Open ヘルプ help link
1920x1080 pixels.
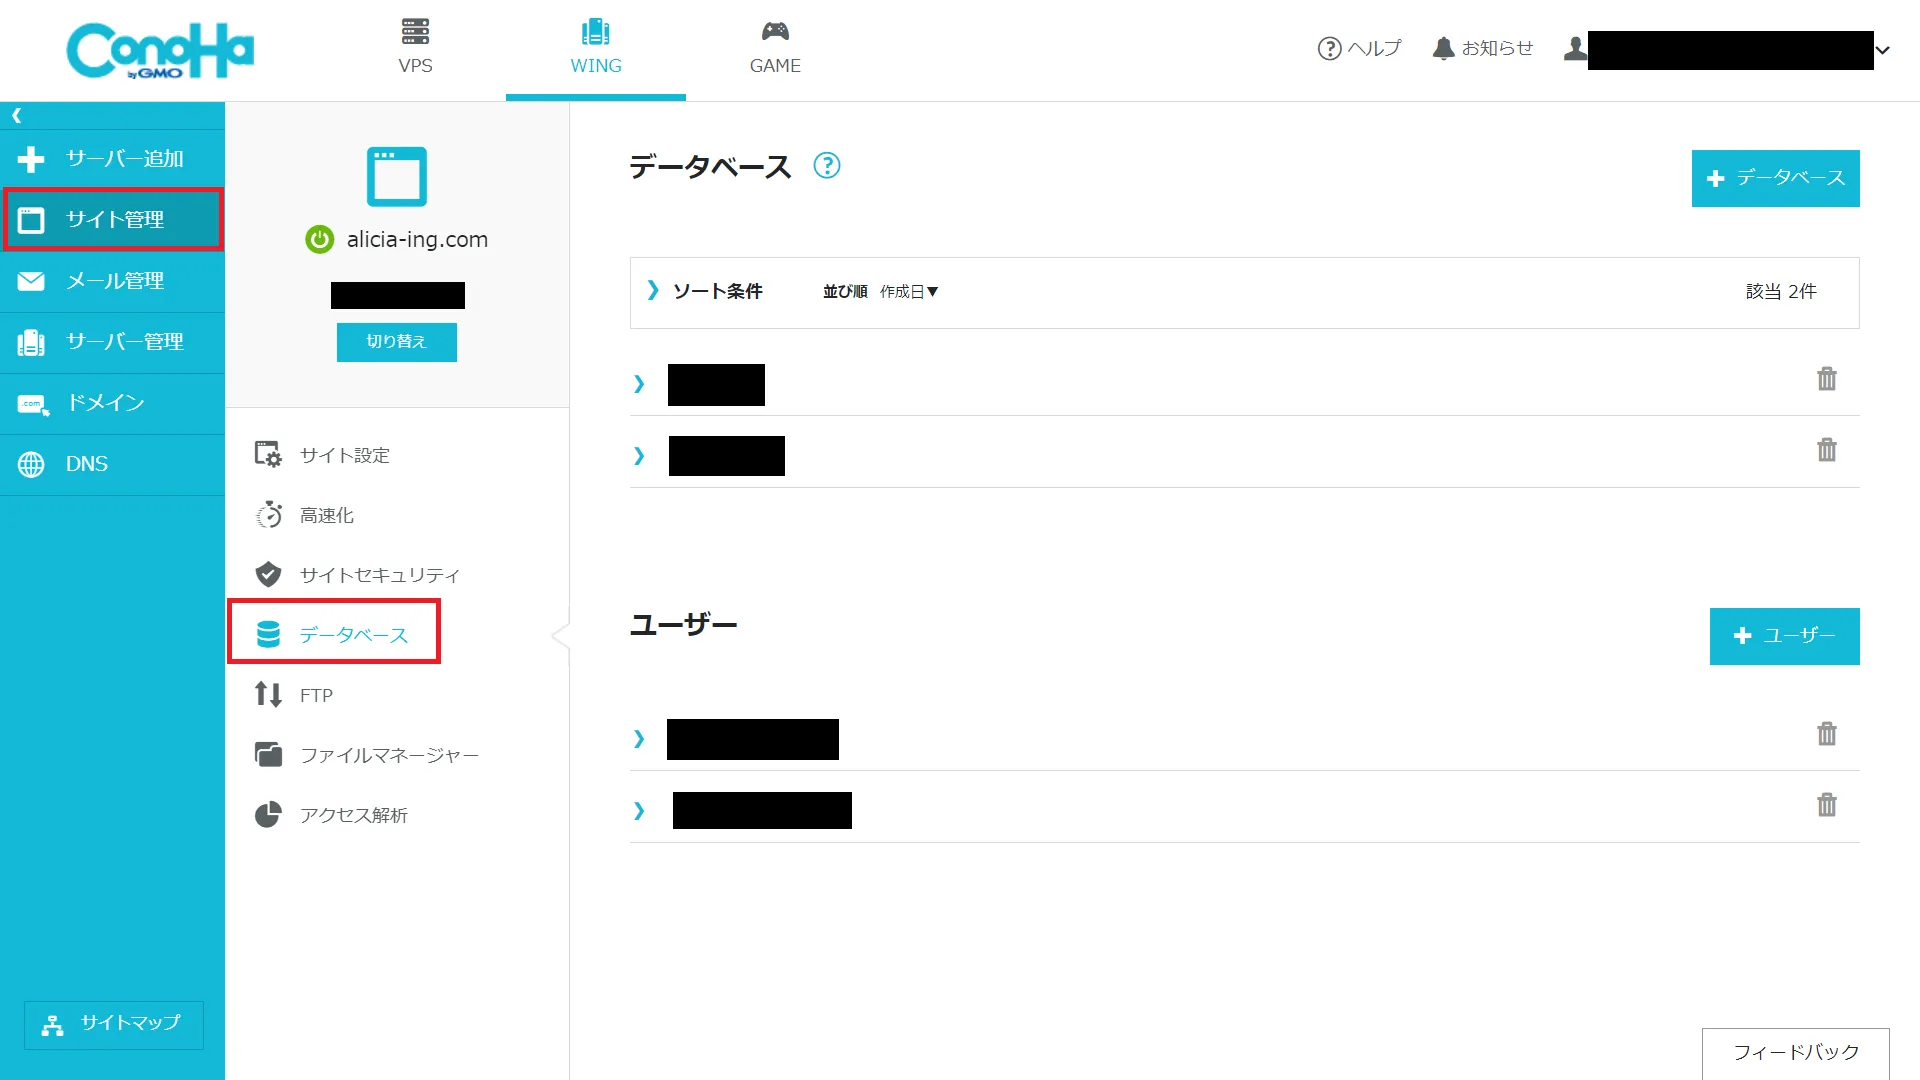click(1359, 48)
